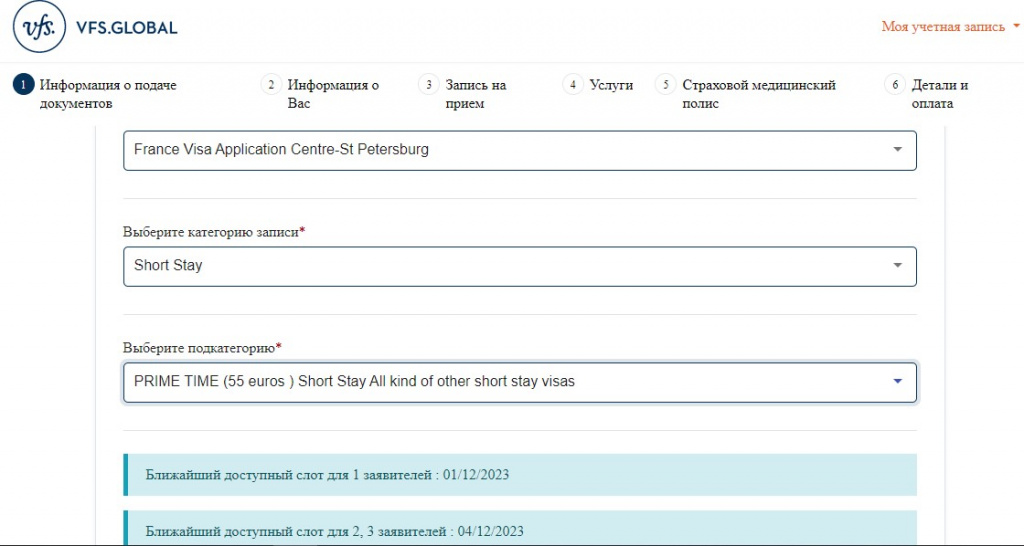Click the VFS Global logo
Image resolution: width=1024 pixels, height=546 pixels.
click(95, 27)
